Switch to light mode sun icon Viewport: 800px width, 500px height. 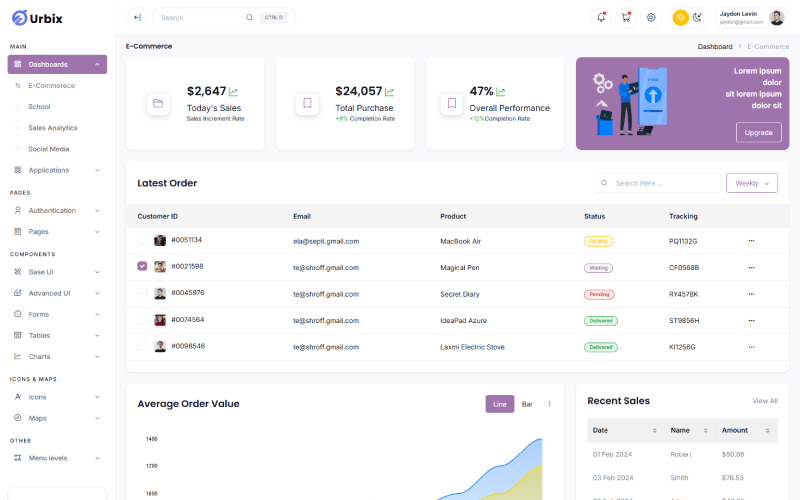point(681,17)
